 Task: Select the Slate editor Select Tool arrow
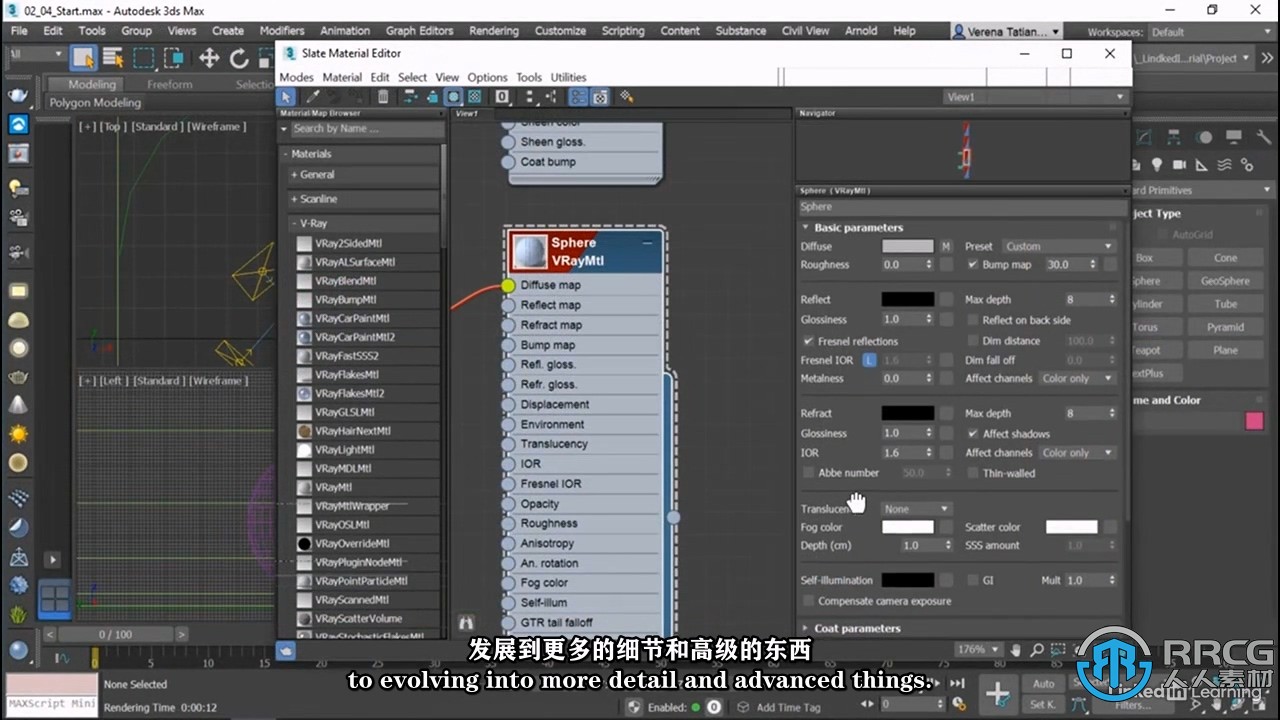pyautogui.click(x=286, y=97)
